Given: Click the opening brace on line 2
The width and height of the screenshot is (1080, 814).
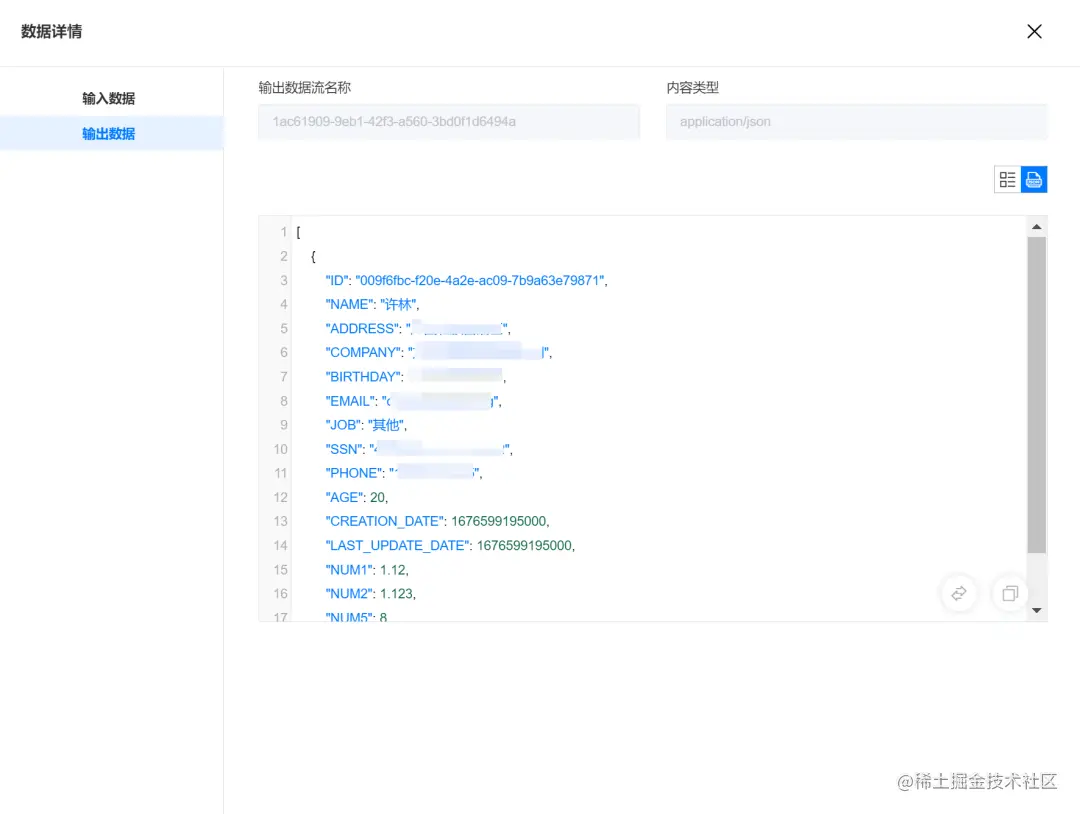Looking at the screenshot, I should pyautogui.click(x=313, y=256).
